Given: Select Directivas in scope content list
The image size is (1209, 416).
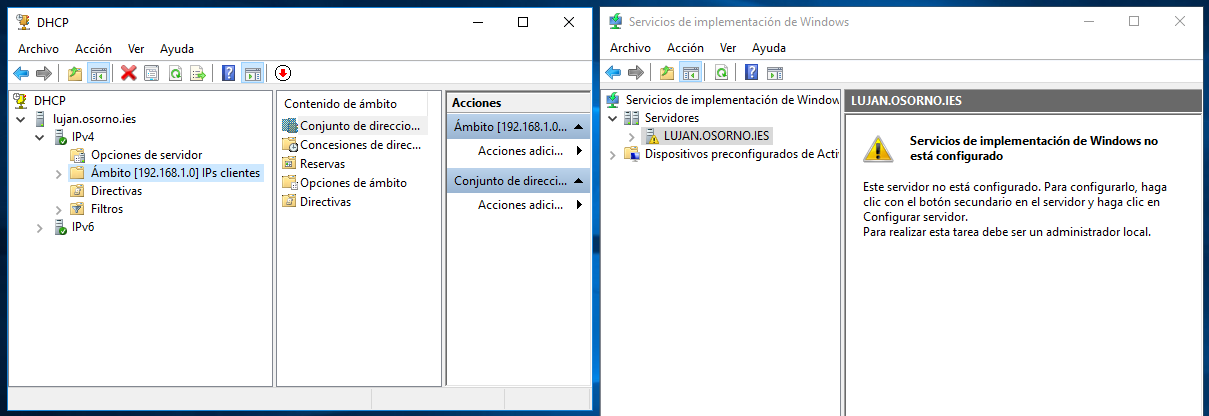Looking at the screenshot, I should tap(325, 201).
